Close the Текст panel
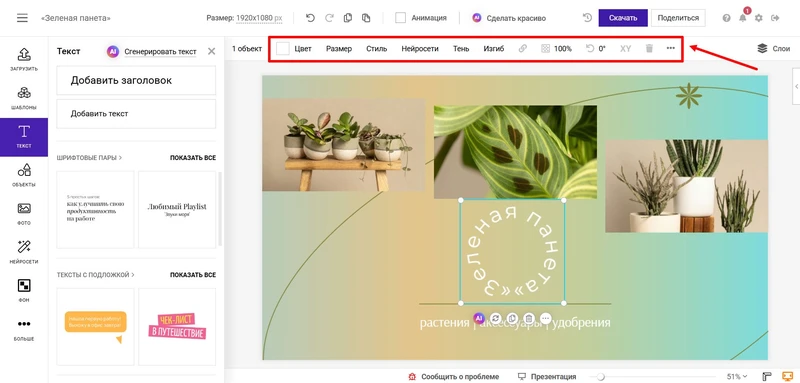 [x=212, y=51]
